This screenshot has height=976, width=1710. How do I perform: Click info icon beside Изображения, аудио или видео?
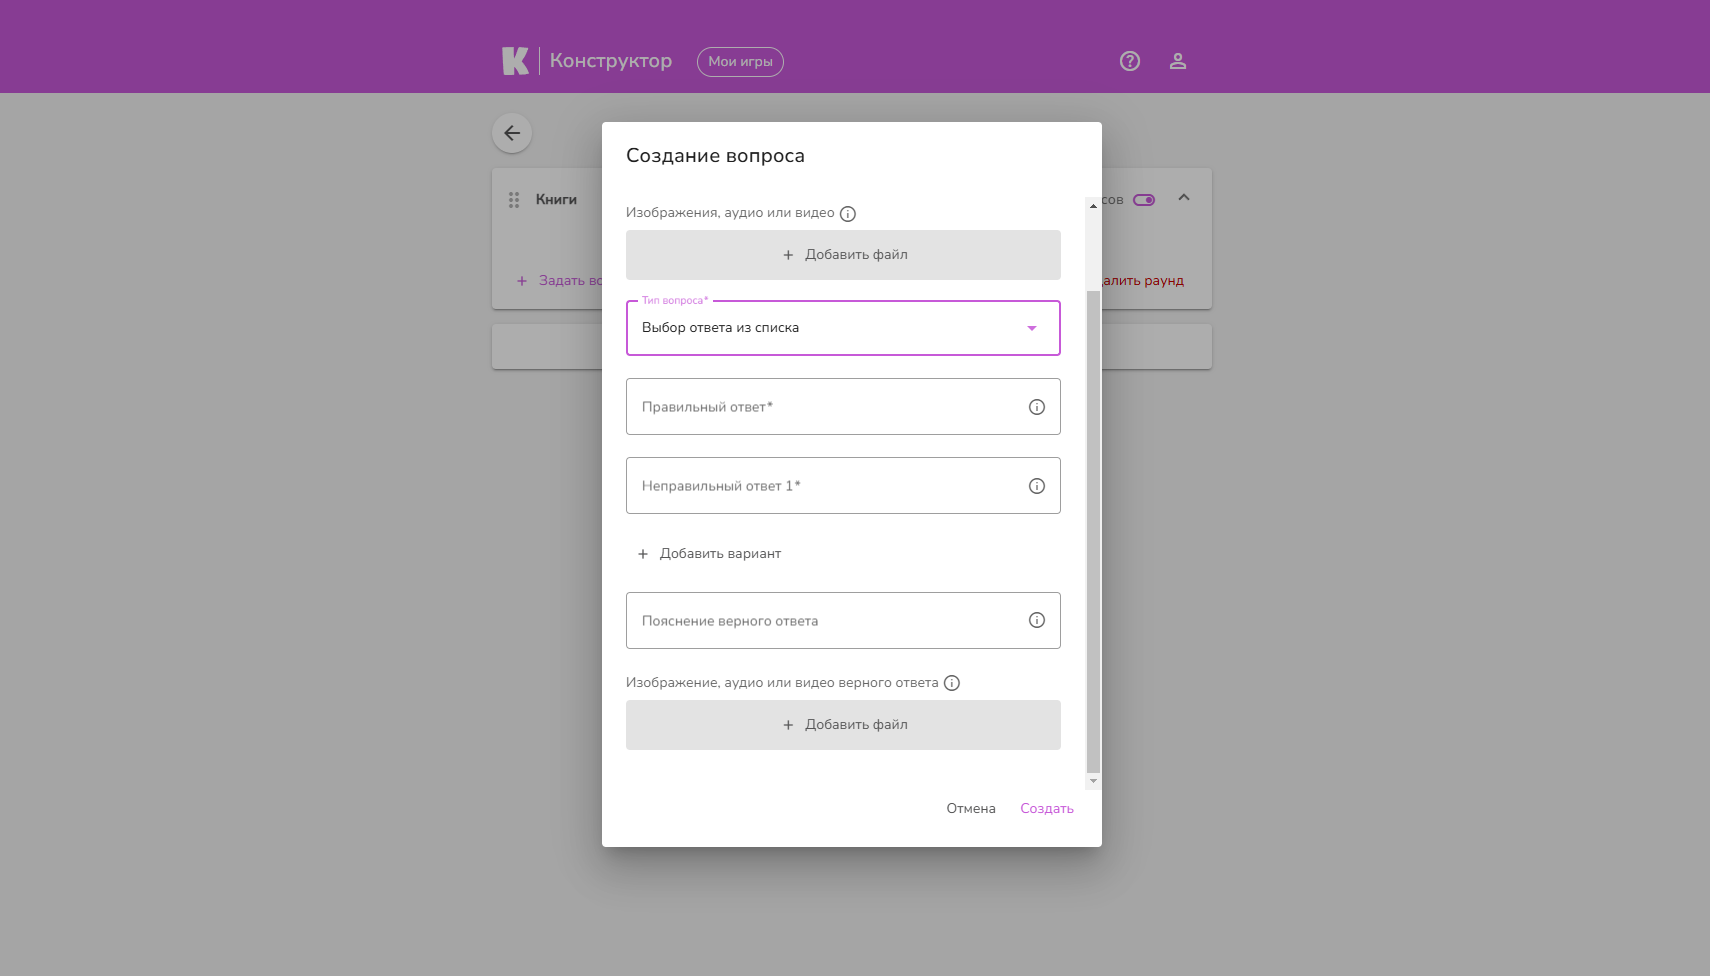coord(848,214)
